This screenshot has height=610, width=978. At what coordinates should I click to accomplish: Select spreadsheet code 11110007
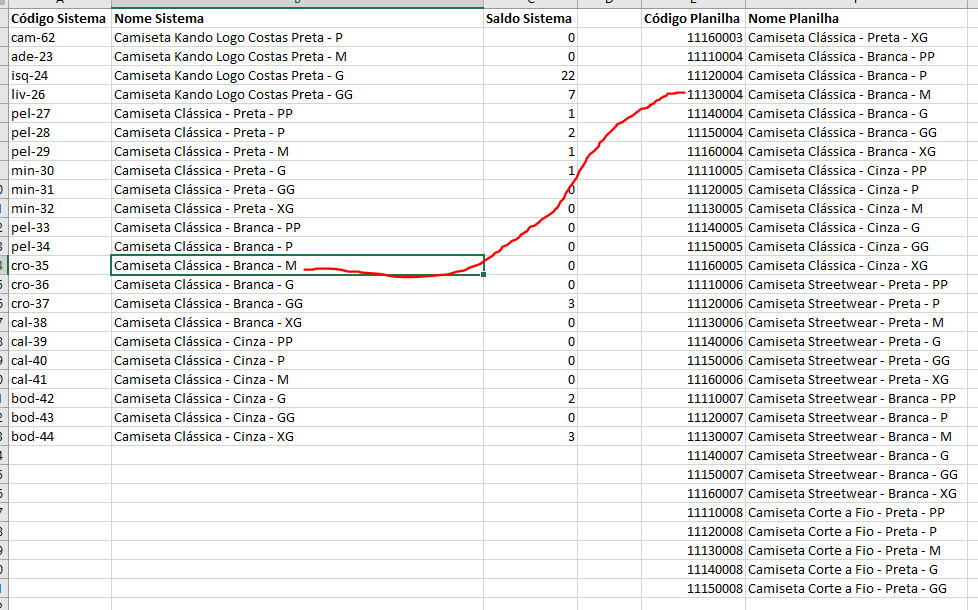(693, 399)
